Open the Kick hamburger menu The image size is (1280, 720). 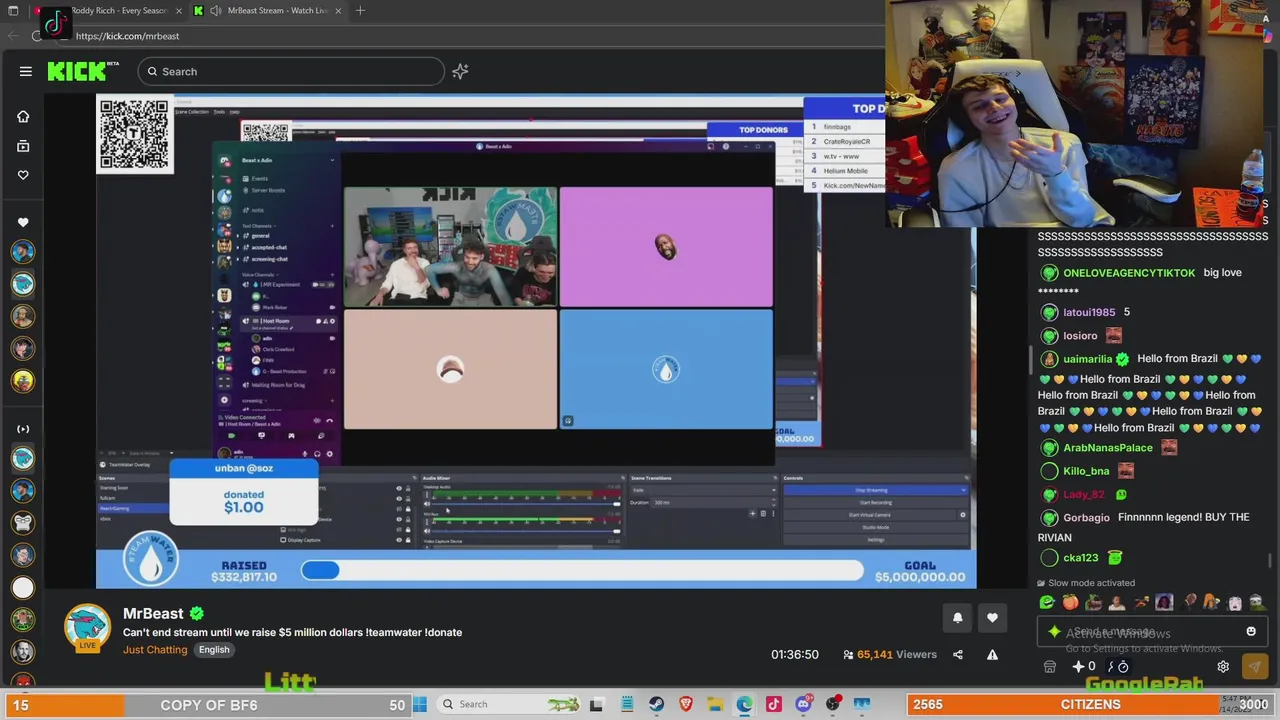[x=26, y=71]
